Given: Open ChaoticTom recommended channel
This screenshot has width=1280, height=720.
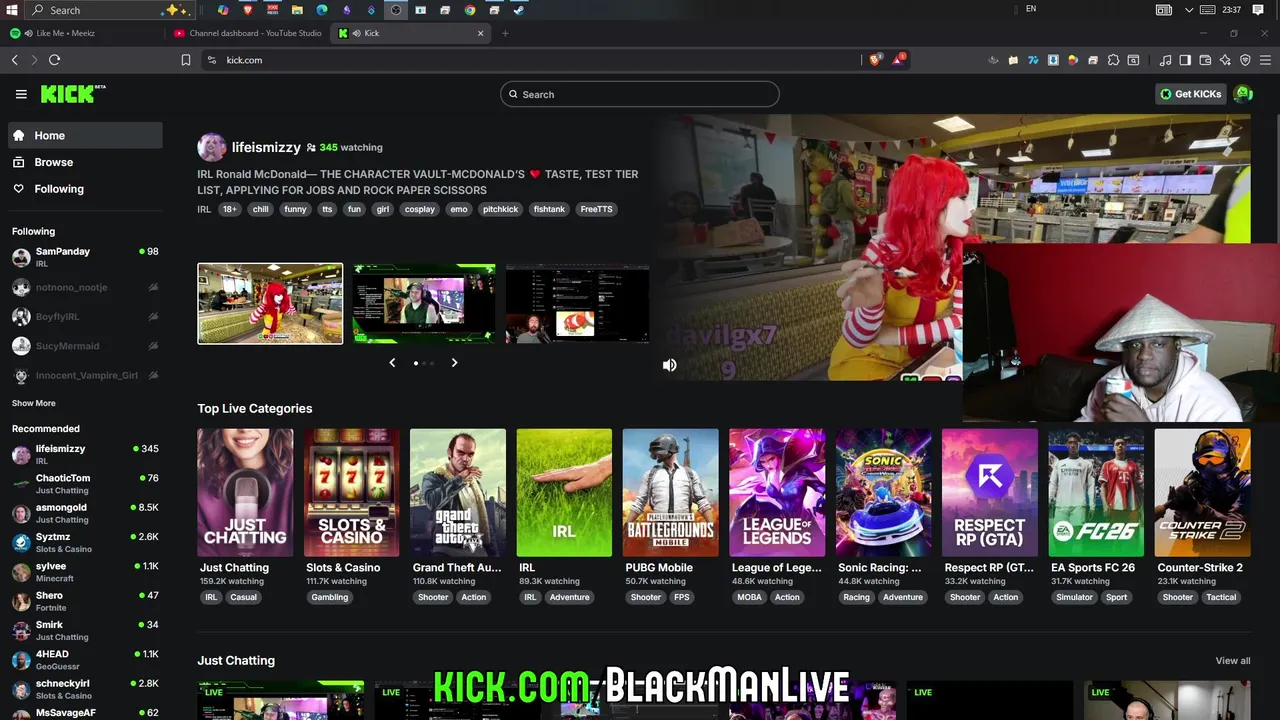Looking at the screenshot, I should [85, 484].
